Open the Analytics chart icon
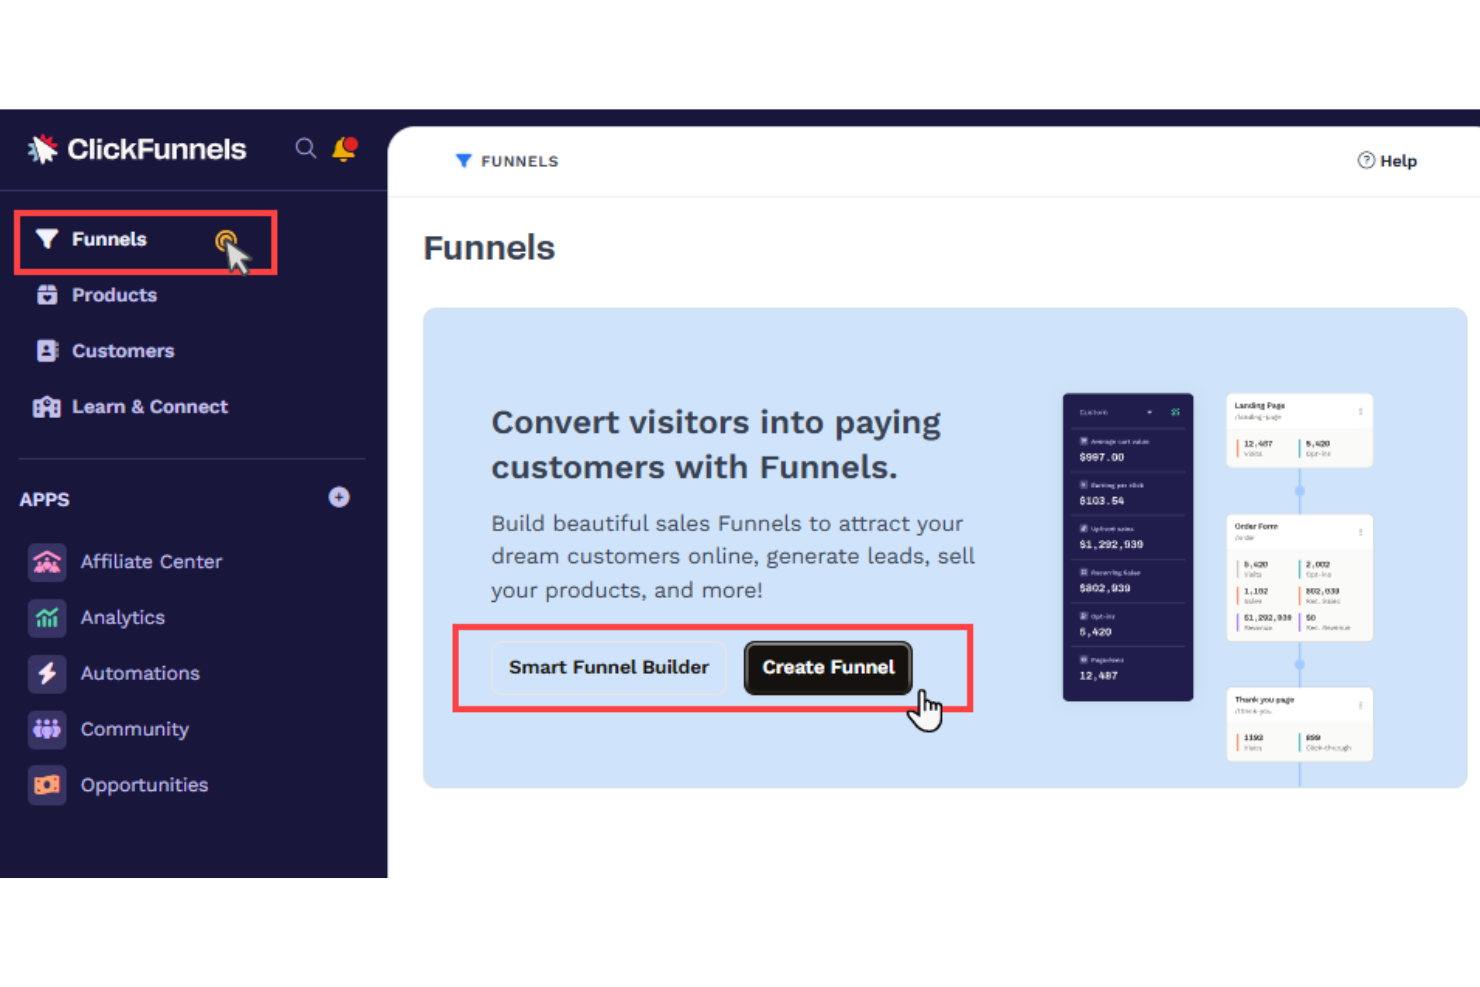This screenshot has width=1480, height=987. pos(47,618)
